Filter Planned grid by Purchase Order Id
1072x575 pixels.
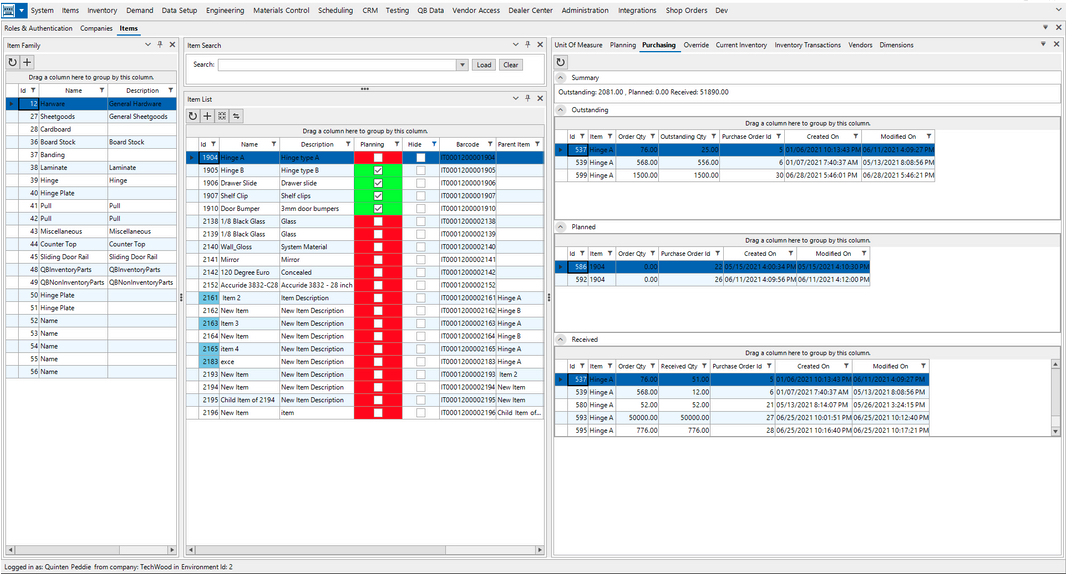pyautogui.click(x=717, y=253)
